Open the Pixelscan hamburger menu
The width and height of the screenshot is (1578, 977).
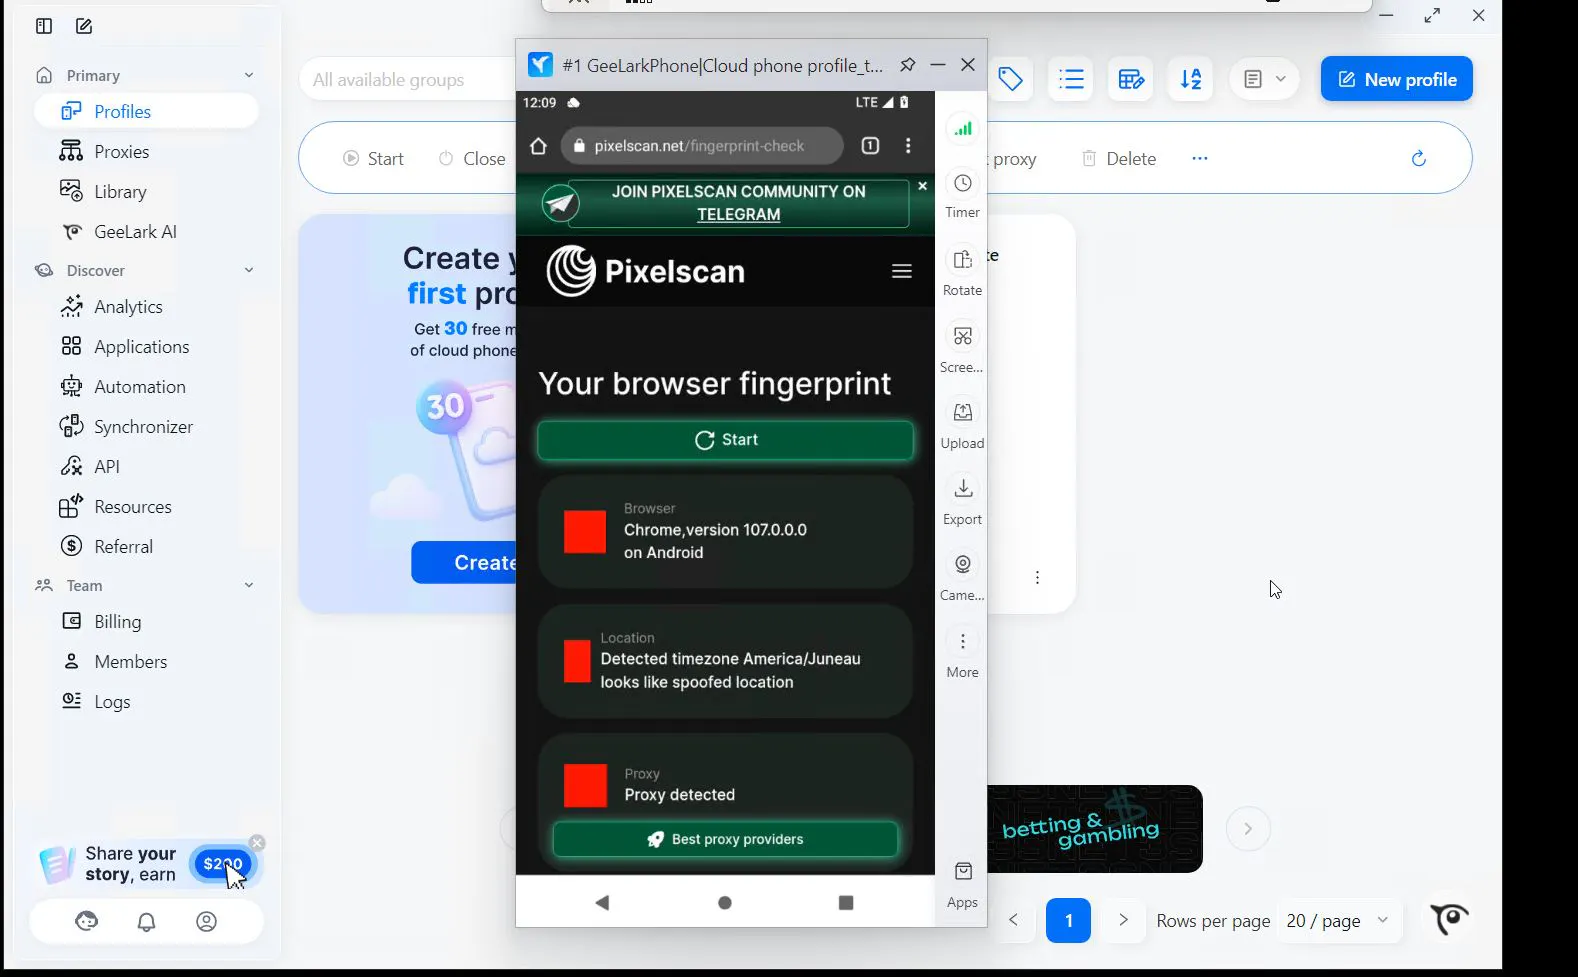(x=902, y=271)
